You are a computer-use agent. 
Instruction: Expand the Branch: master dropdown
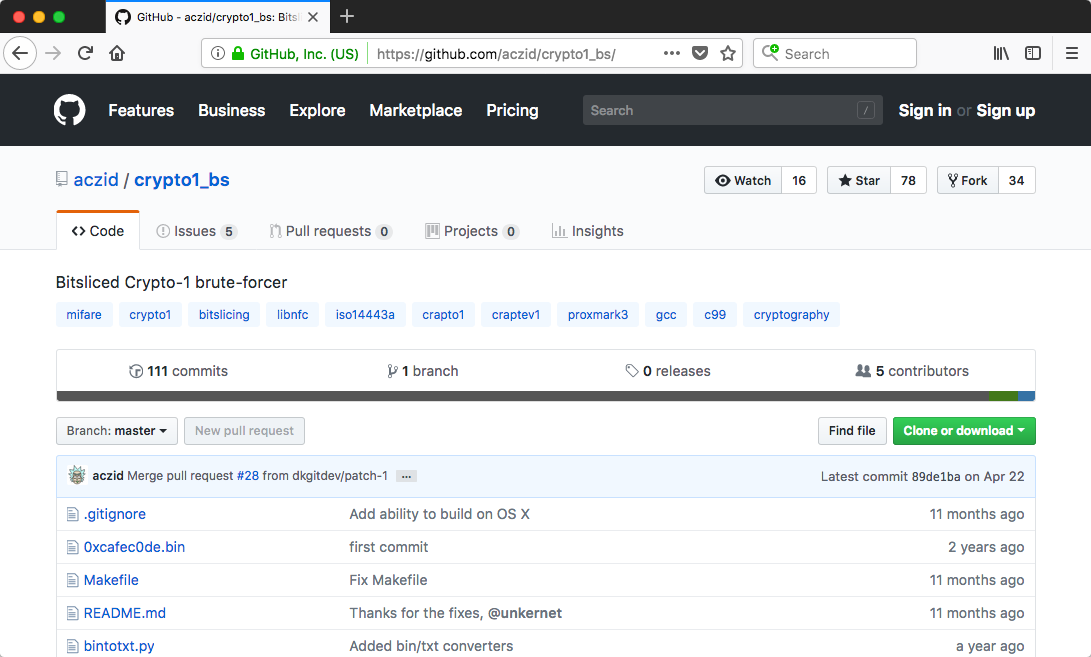tap(117, 431)
